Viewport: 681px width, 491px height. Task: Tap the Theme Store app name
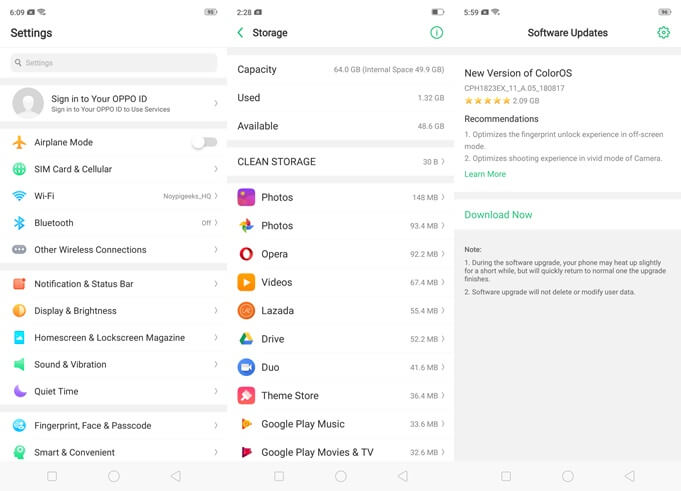click(290, 395)
